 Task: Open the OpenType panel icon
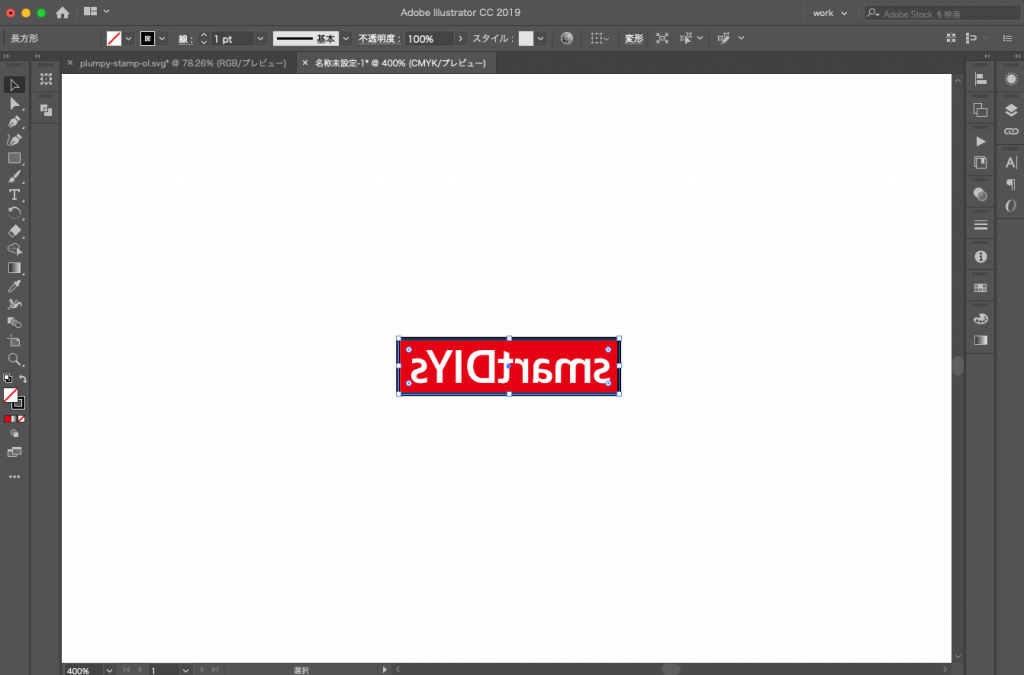point(1011,206)
